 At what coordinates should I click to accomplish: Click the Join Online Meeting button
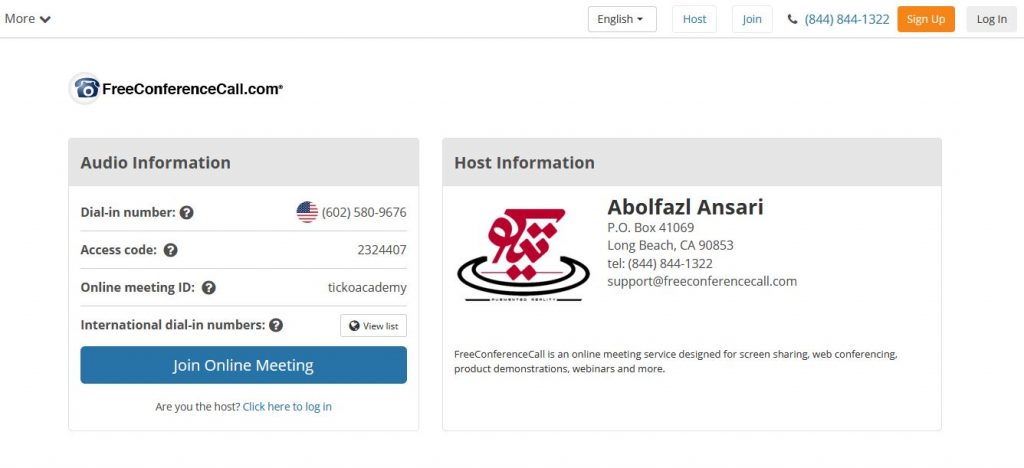pyautogui.click(x=244, y=365)
